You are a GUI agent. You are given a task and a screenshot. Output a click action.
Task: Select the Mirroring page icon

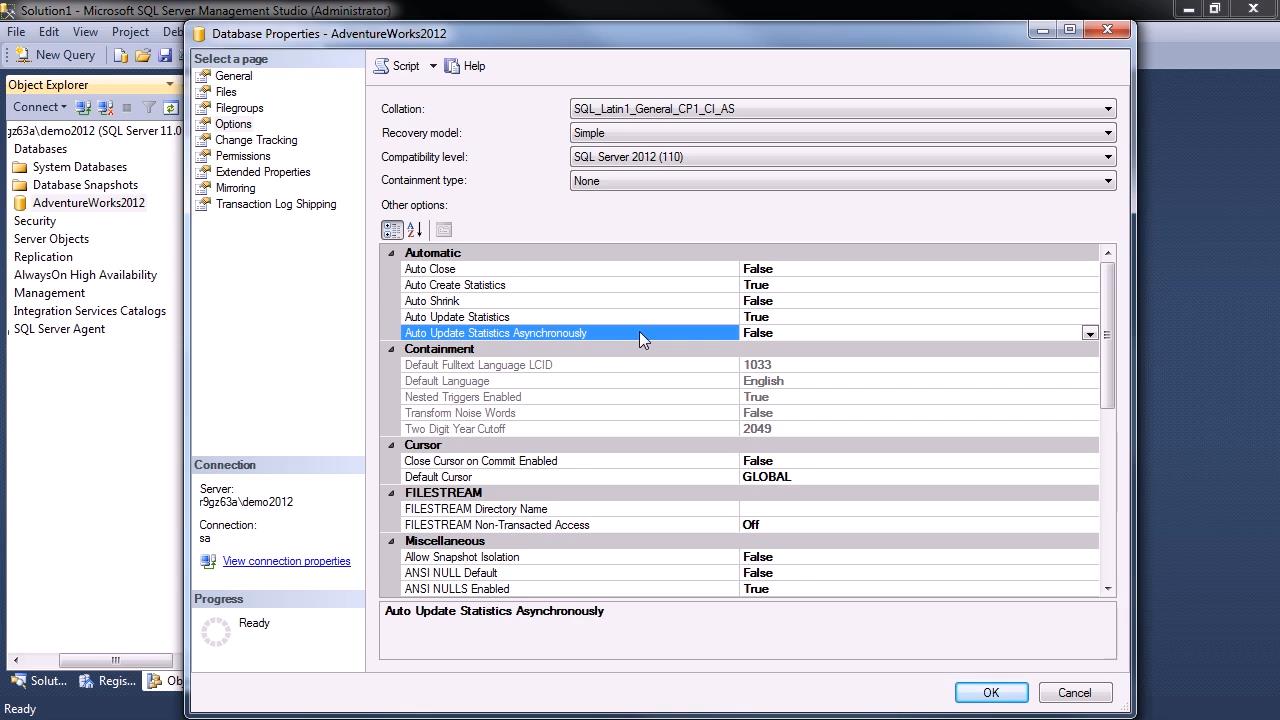pyautogui.click(x=203, y=188)
